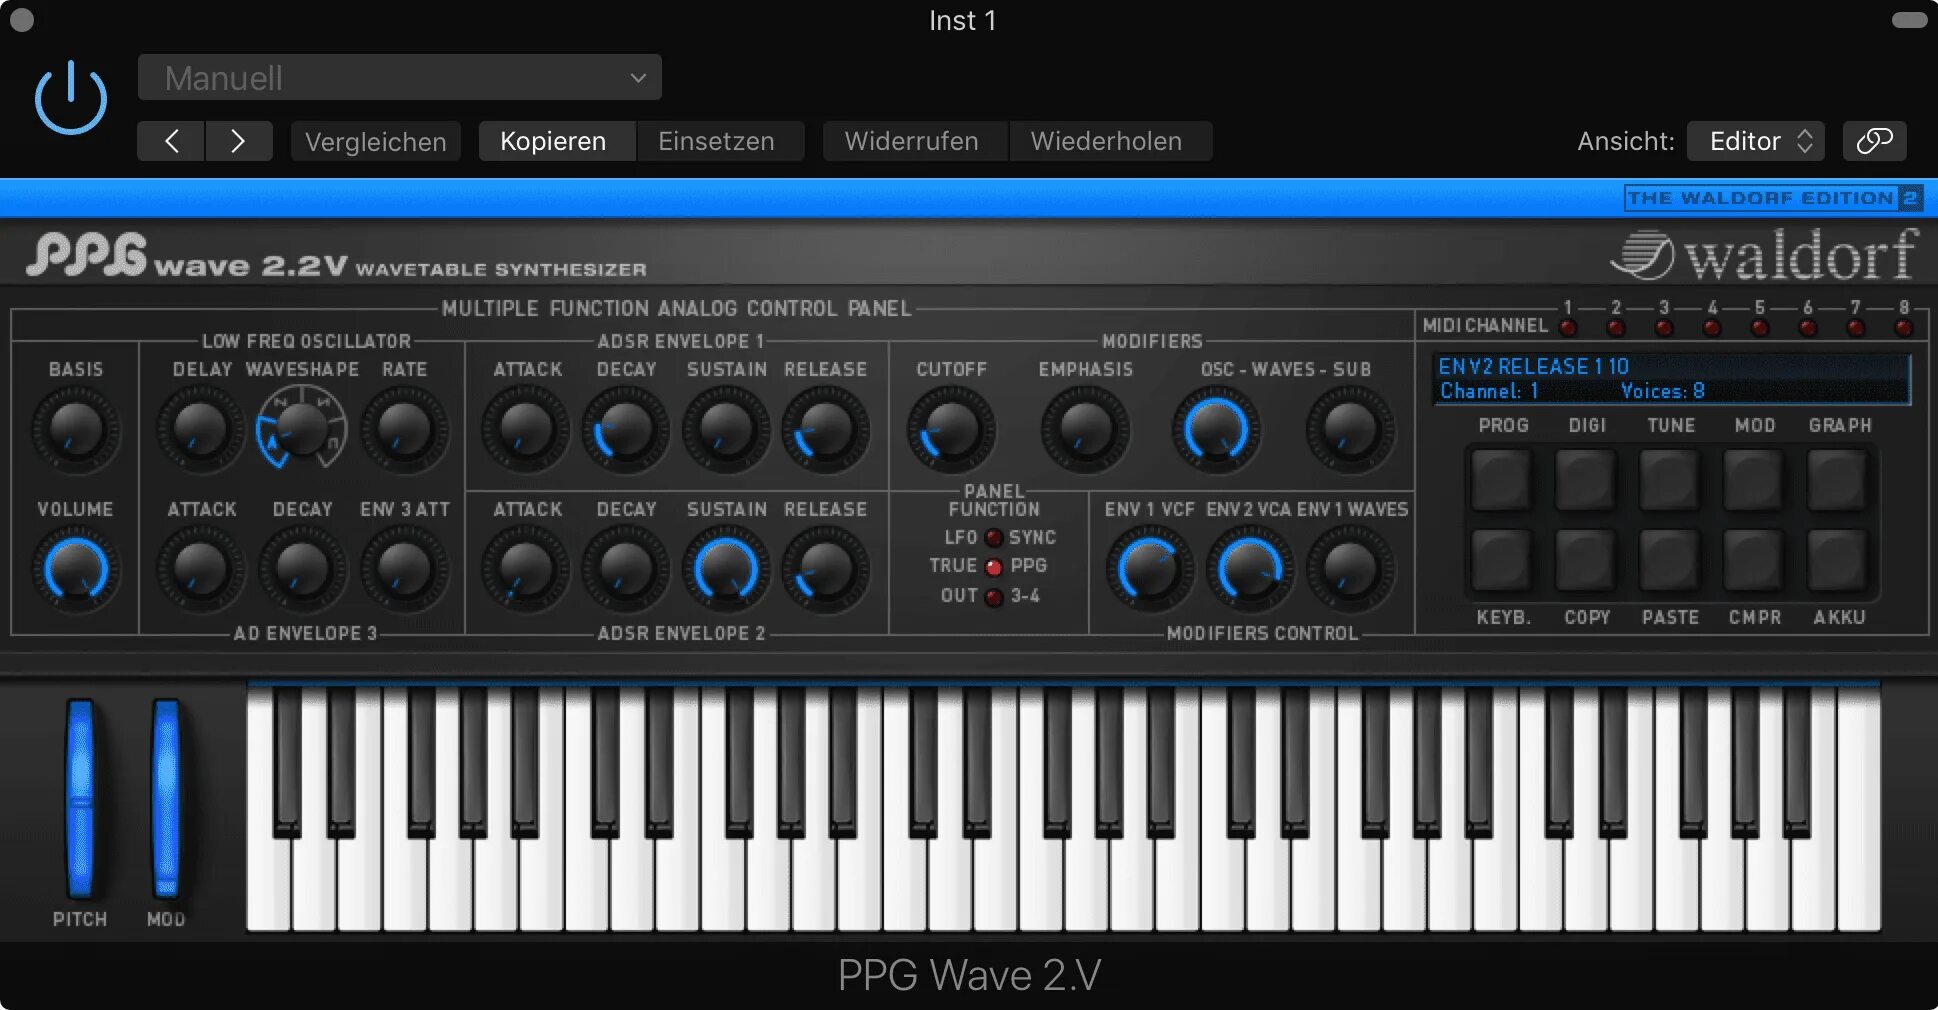
Task: Select MIDI channel 7 LED
Action: coord(1856,327)
